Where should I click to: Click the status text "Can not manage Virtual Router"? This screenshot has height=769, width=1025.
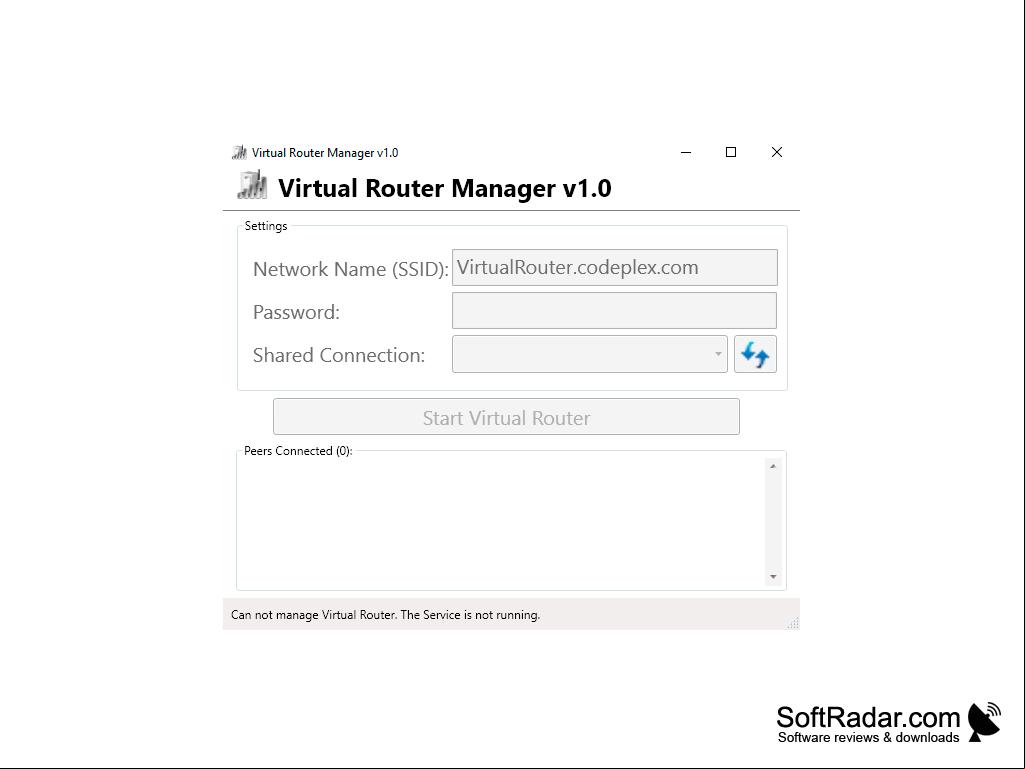(x=313, y=615)
